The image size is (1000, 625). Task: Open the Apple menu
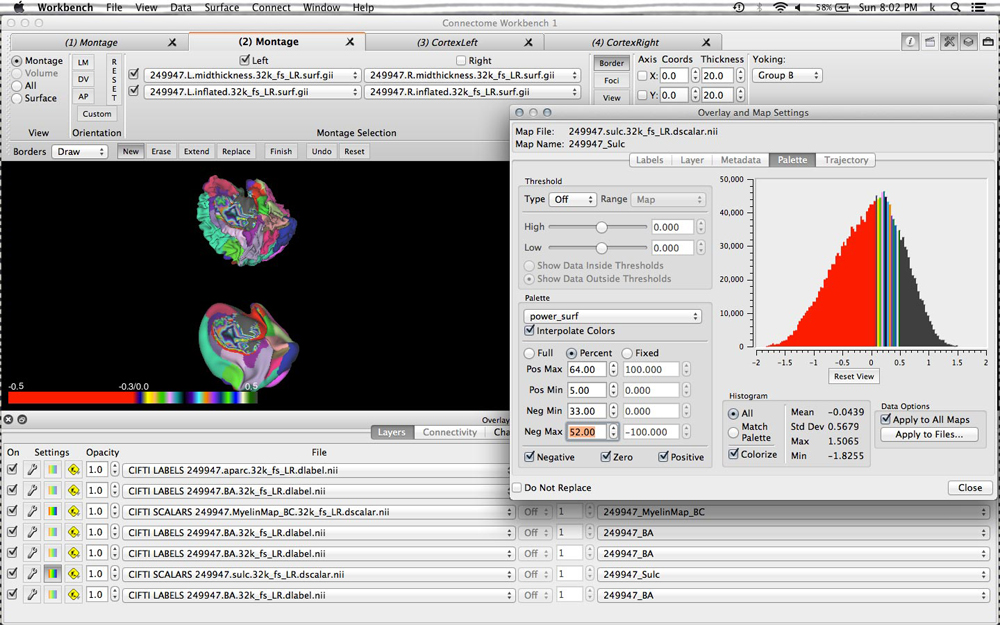tap(18, 8)
